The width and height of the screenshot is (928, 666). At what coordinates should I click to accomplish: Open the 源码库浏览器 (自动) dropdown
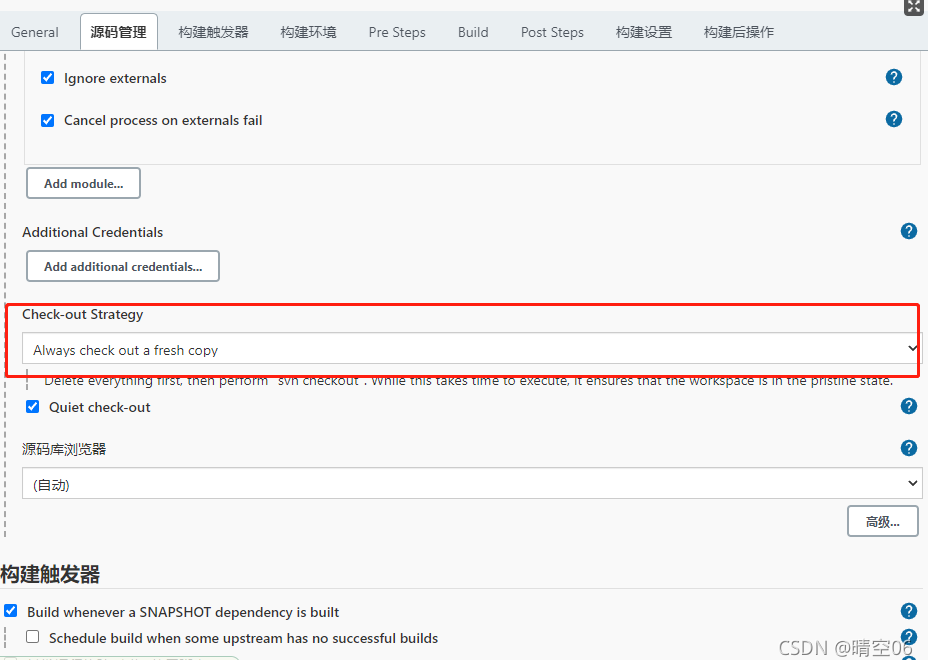click(472, 483)
